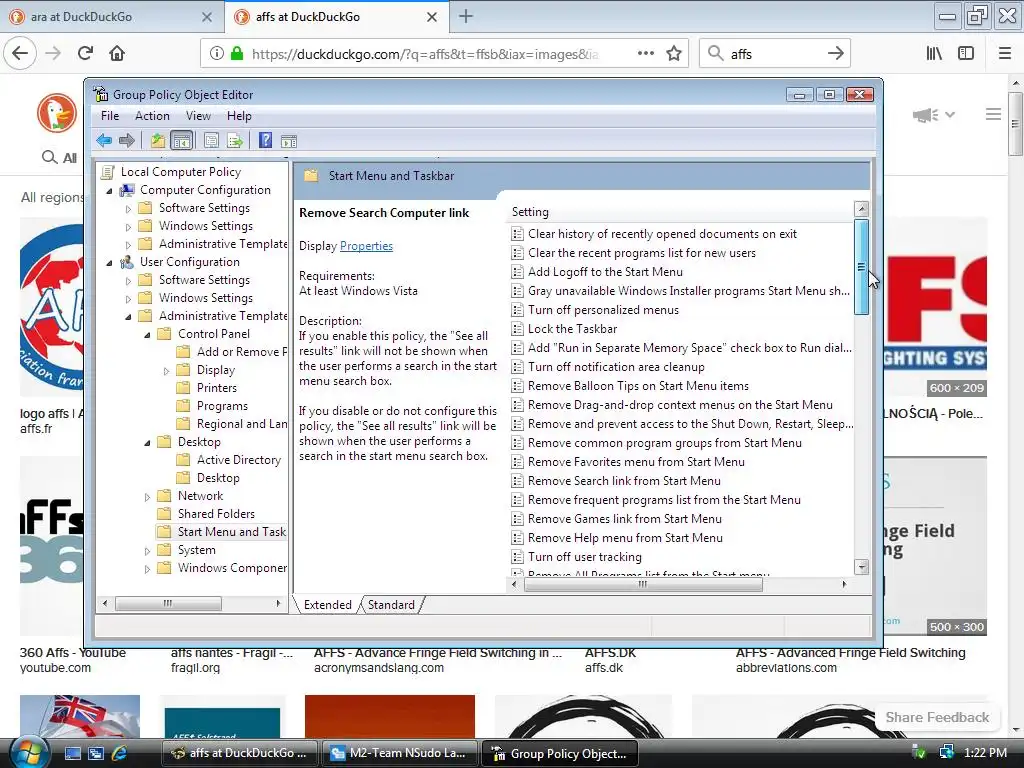Expand Windows Components tree node
The width and height of the screenshot is (1024, 768).
(x=147, y=569)
